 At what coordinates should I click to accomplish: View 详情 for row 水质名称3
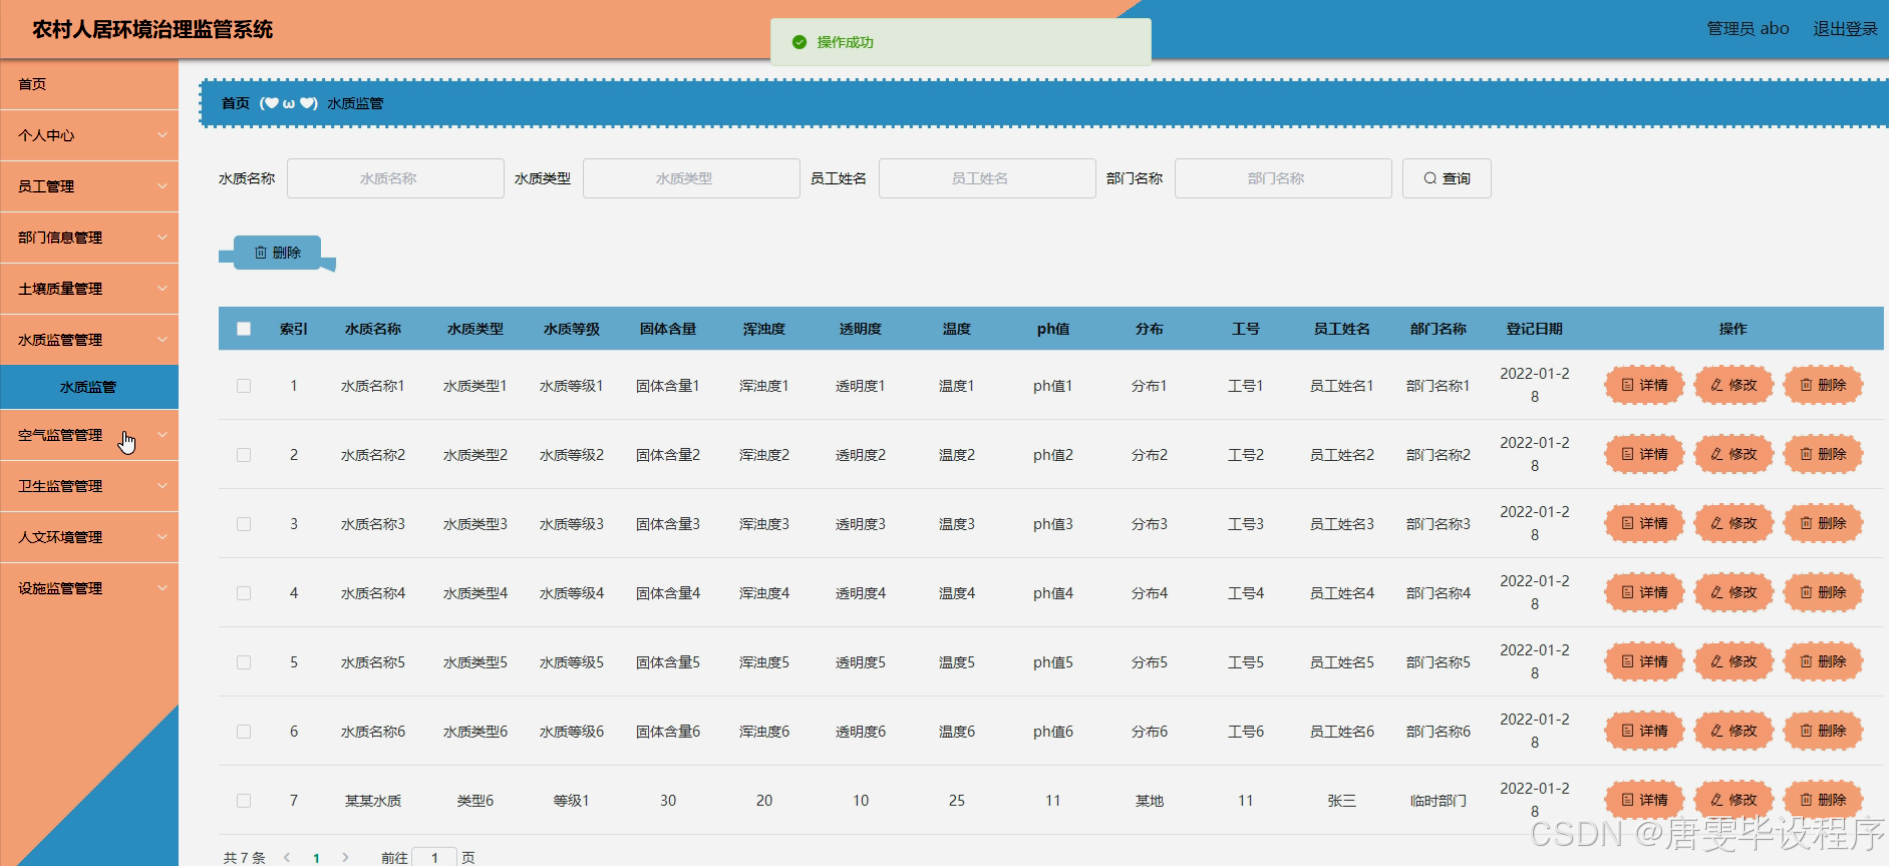tap(1644, 523)
